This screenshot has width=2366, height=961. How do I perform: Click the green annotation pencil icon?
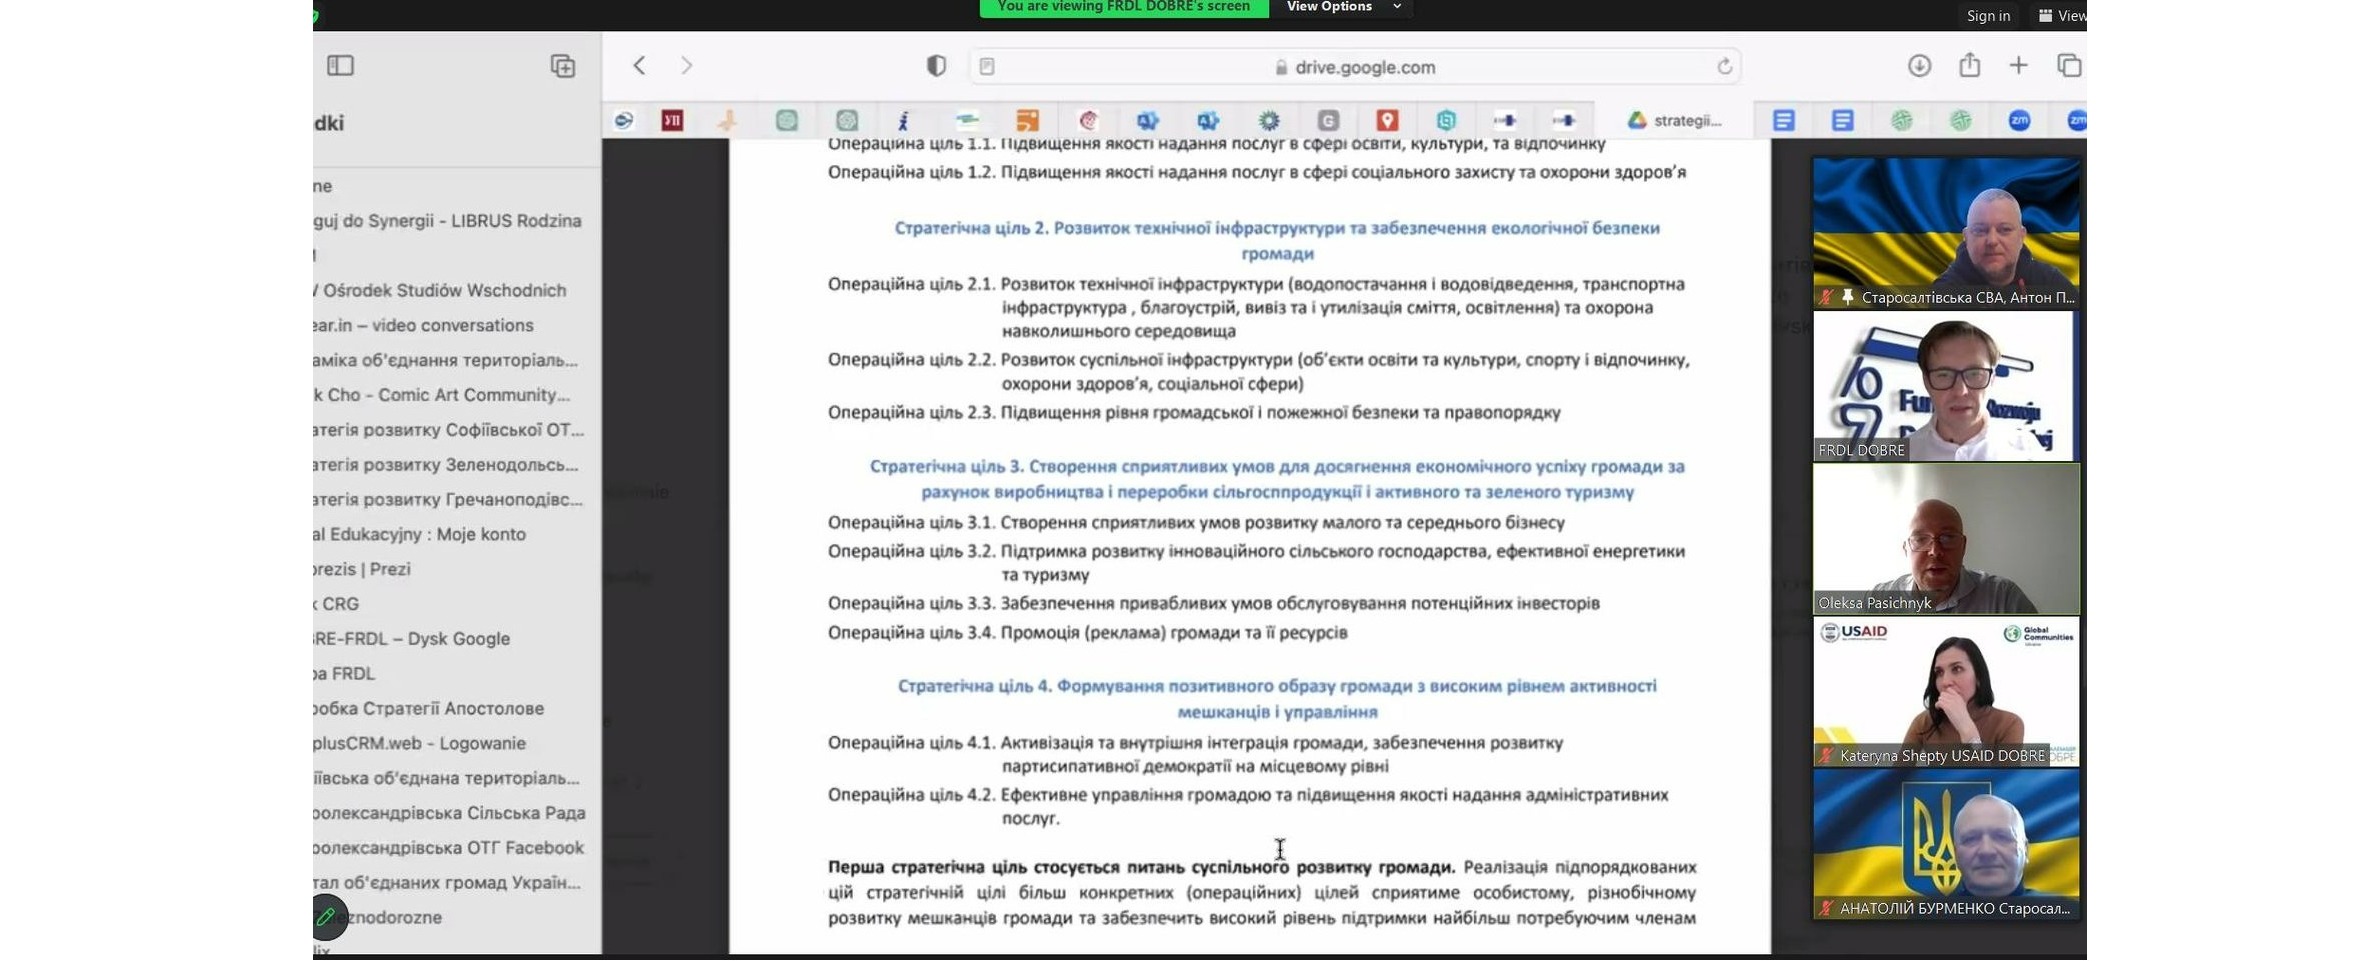(x=326, y=917)
